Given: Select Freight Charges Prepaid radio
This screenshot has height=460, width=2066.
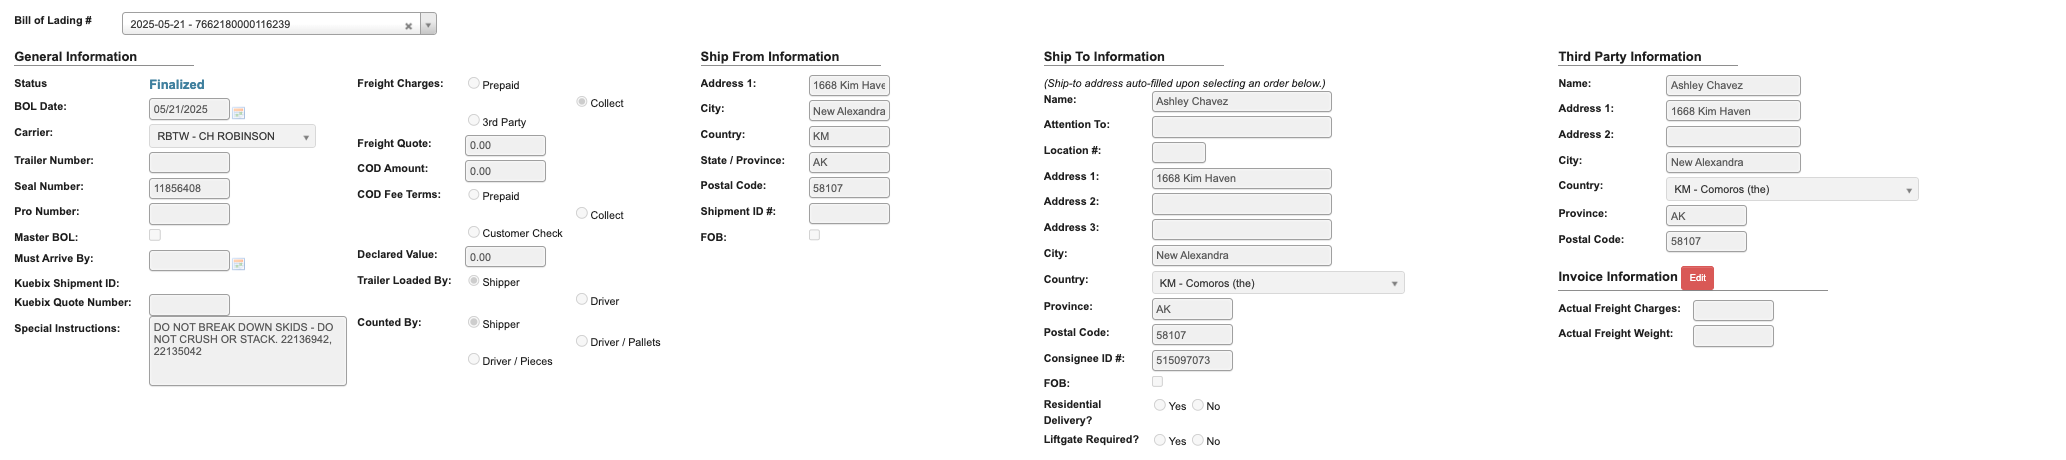Looking at the screenshot, I should tap(474, 83).
